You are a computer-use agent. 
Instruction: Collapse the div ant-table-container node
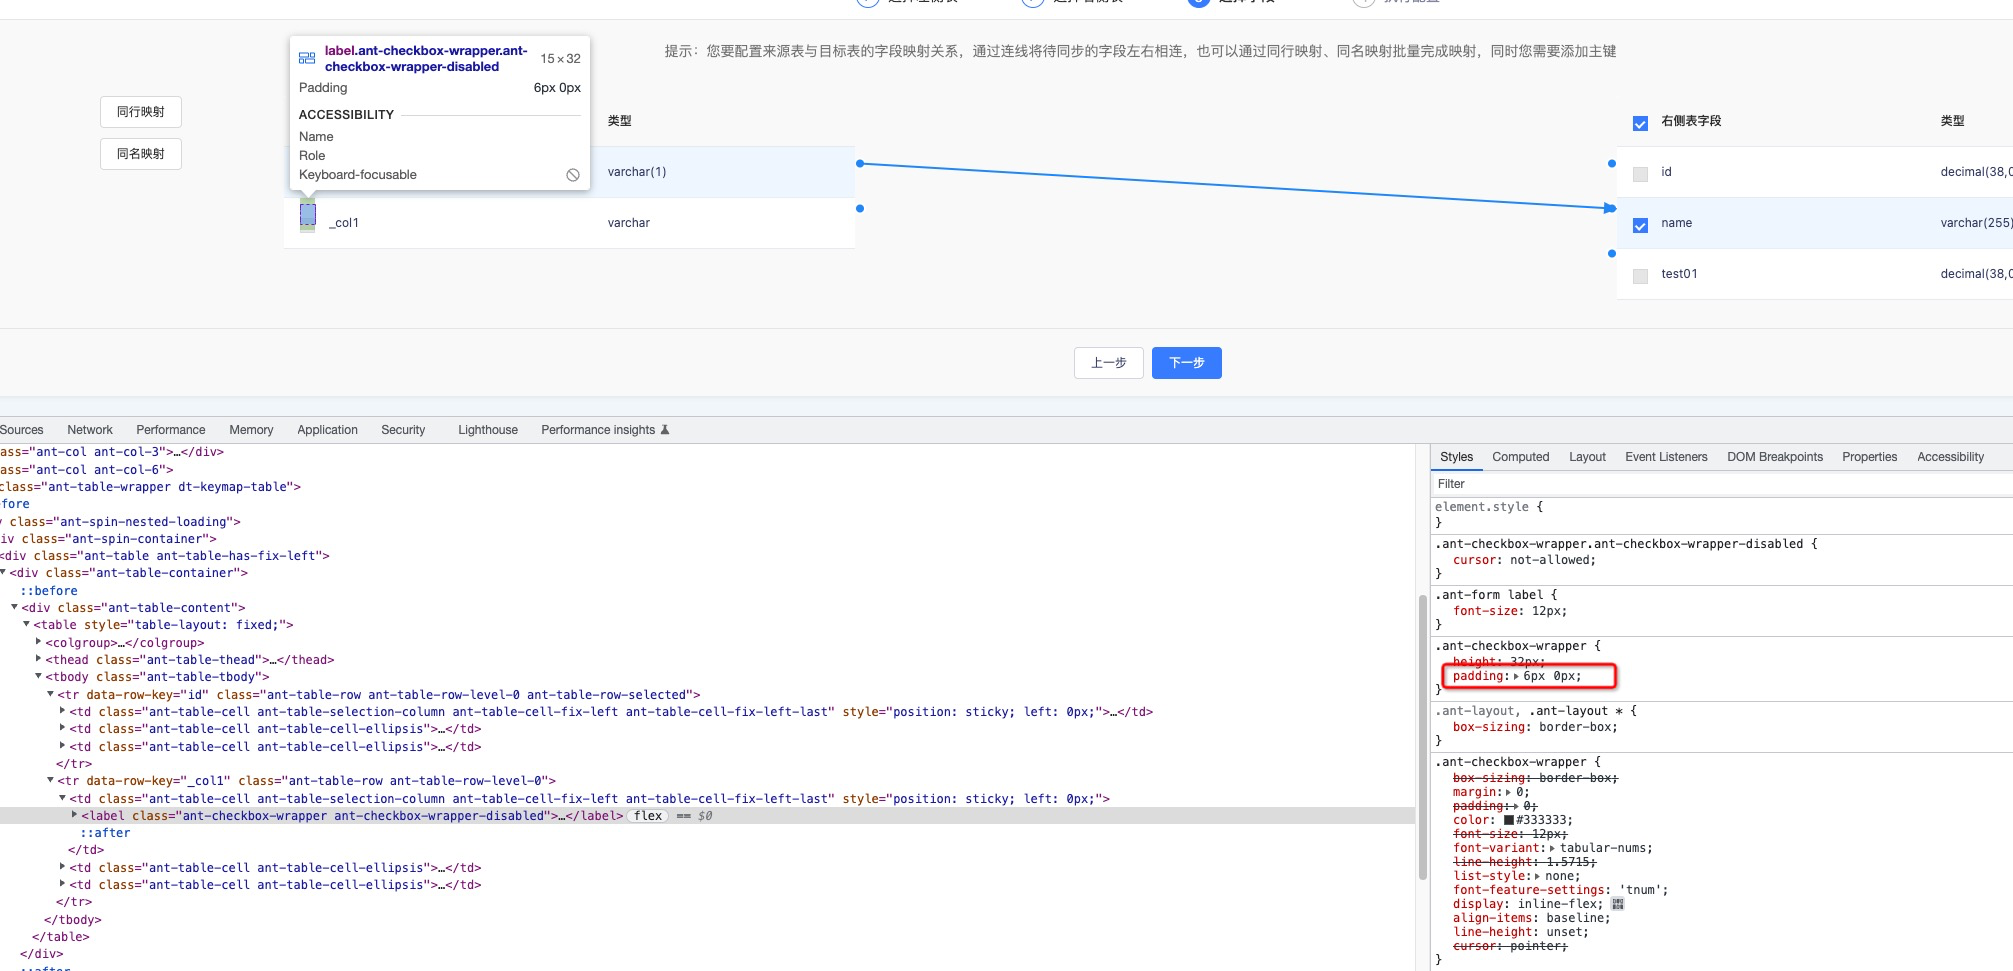pyautogui.click(x=3, y=572)
